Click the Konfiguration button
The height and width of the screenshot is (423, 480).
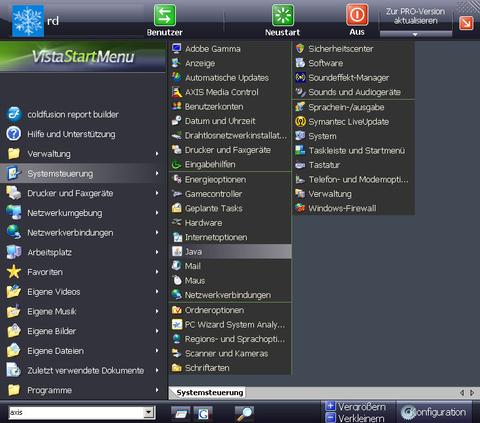click(x=434, y=412)
